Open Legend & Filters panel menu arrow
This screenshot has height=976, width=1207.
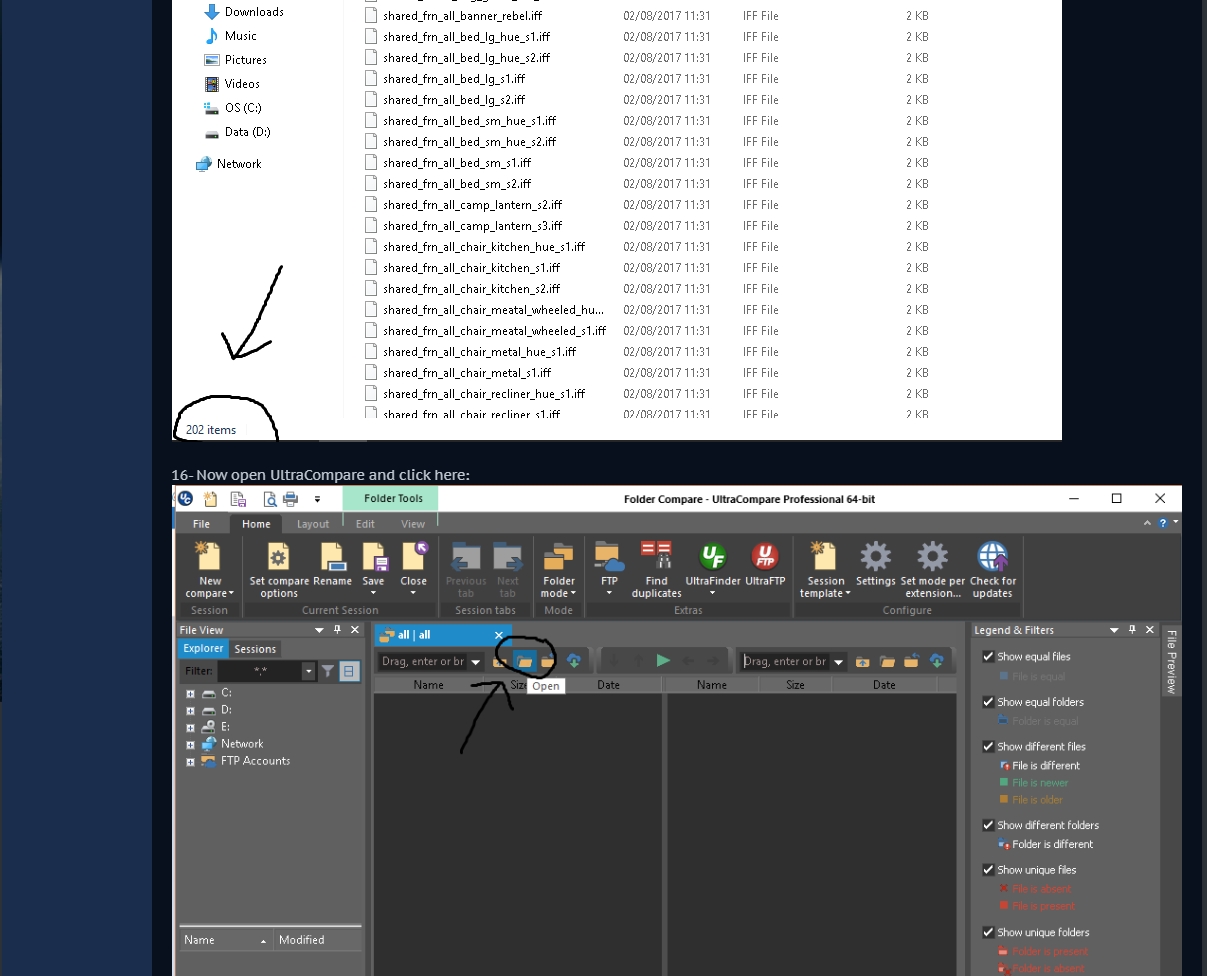(x=1114, y=630)
